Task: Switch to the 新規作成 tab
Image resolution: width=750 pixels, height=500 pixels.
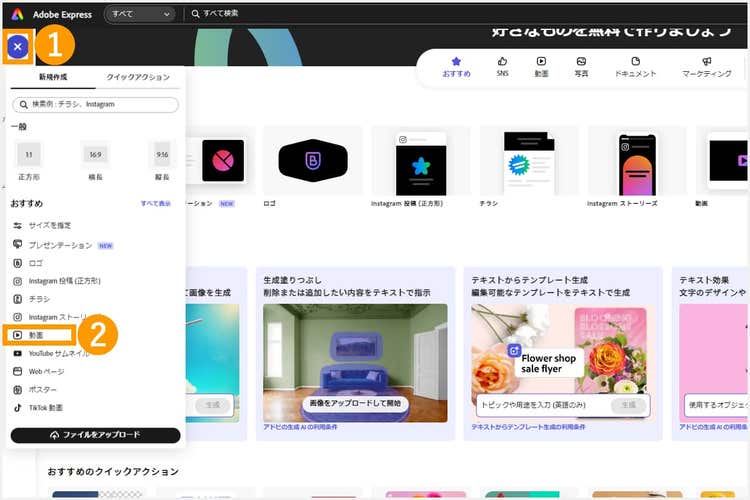Action: (53, 77)
